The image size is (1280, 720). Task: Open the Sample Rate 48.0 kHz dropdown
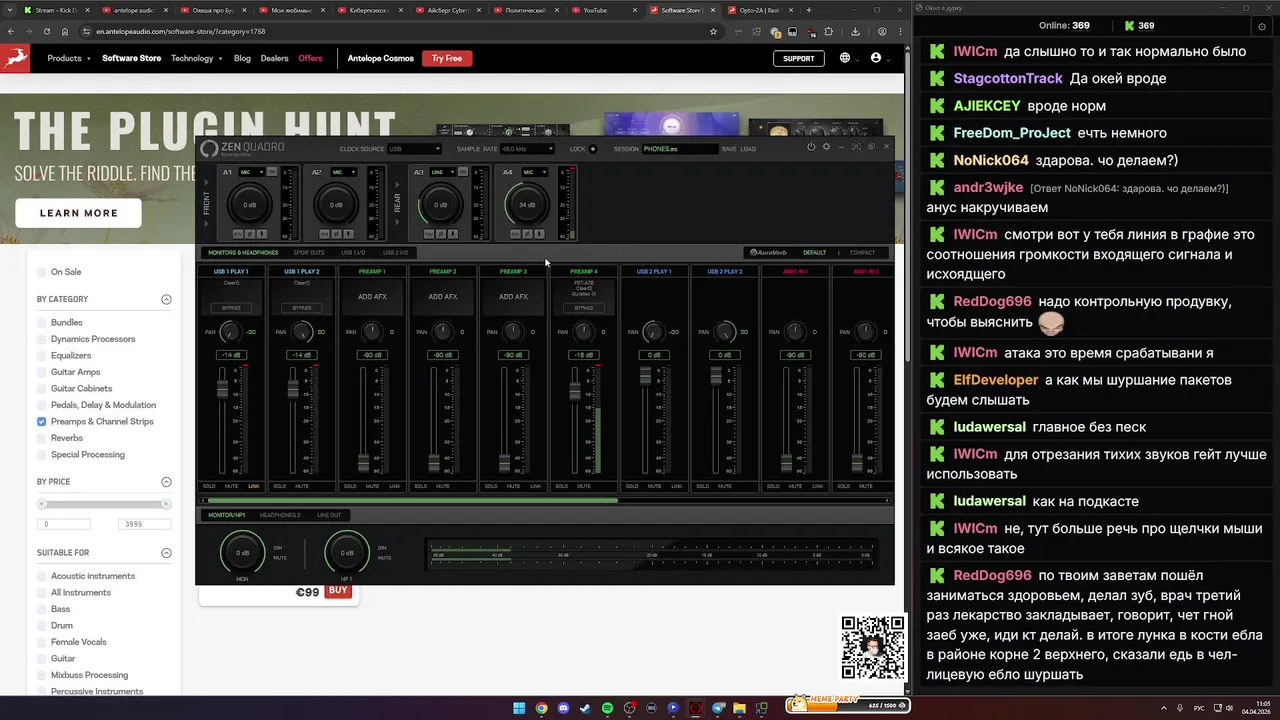pyautogui.click(x=527, y=149)
